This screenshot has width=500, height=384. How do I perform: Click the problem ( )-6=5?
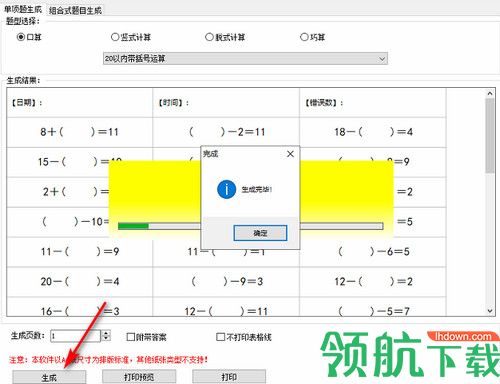(x=373, y=251)
